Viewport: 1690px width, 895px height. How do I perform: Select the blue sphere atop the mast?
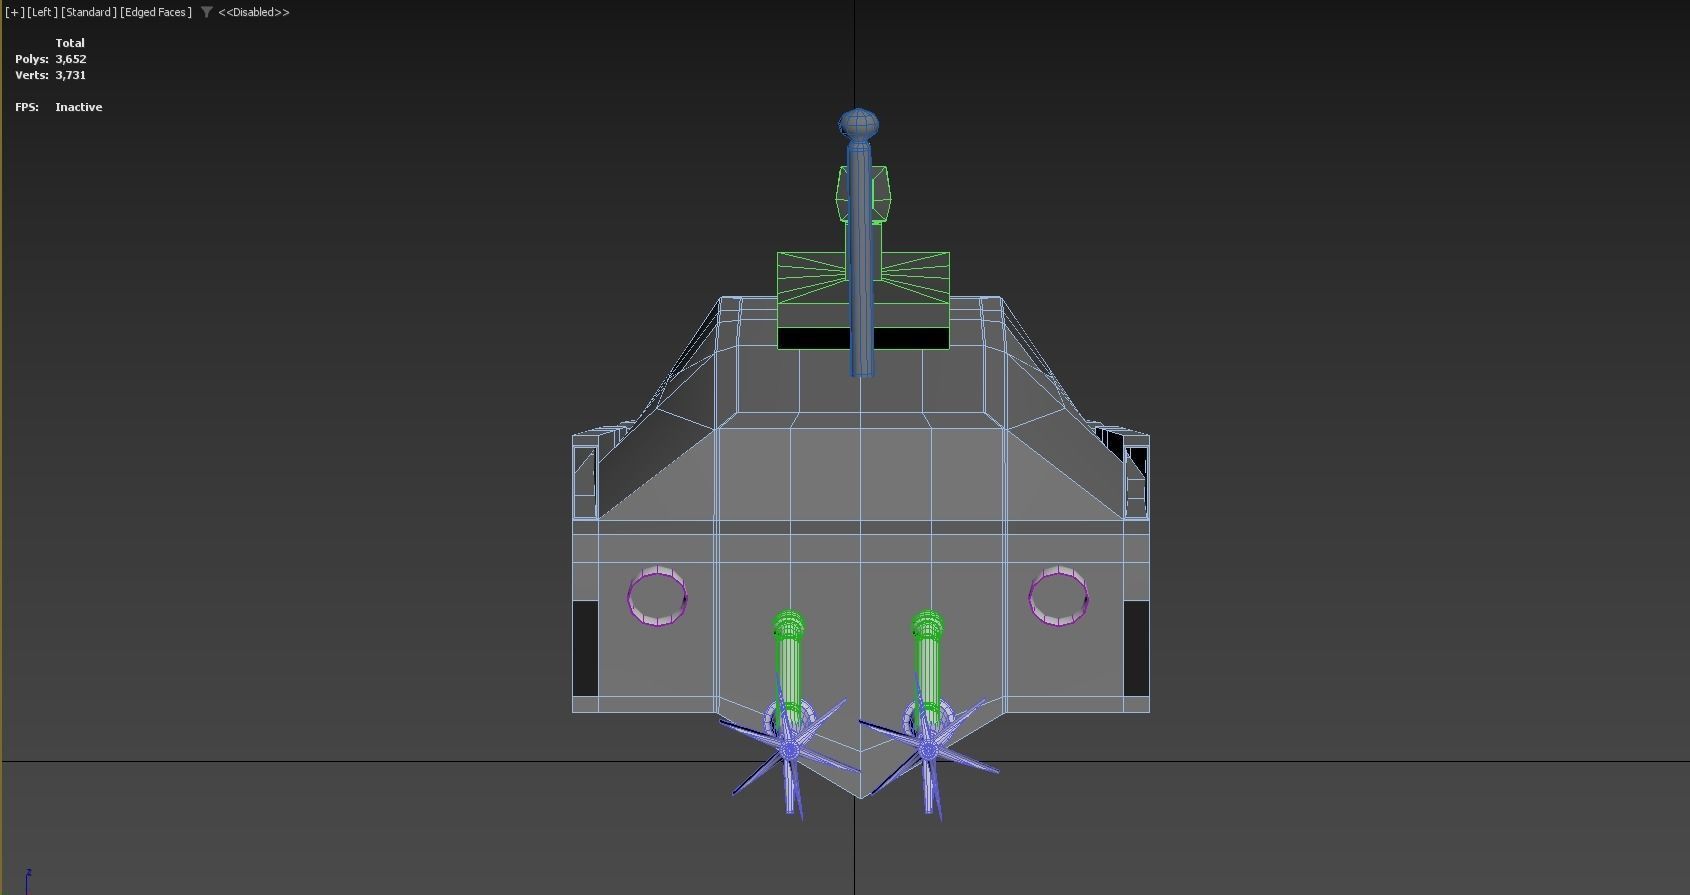pyautogui.click(x=858, y=125)
